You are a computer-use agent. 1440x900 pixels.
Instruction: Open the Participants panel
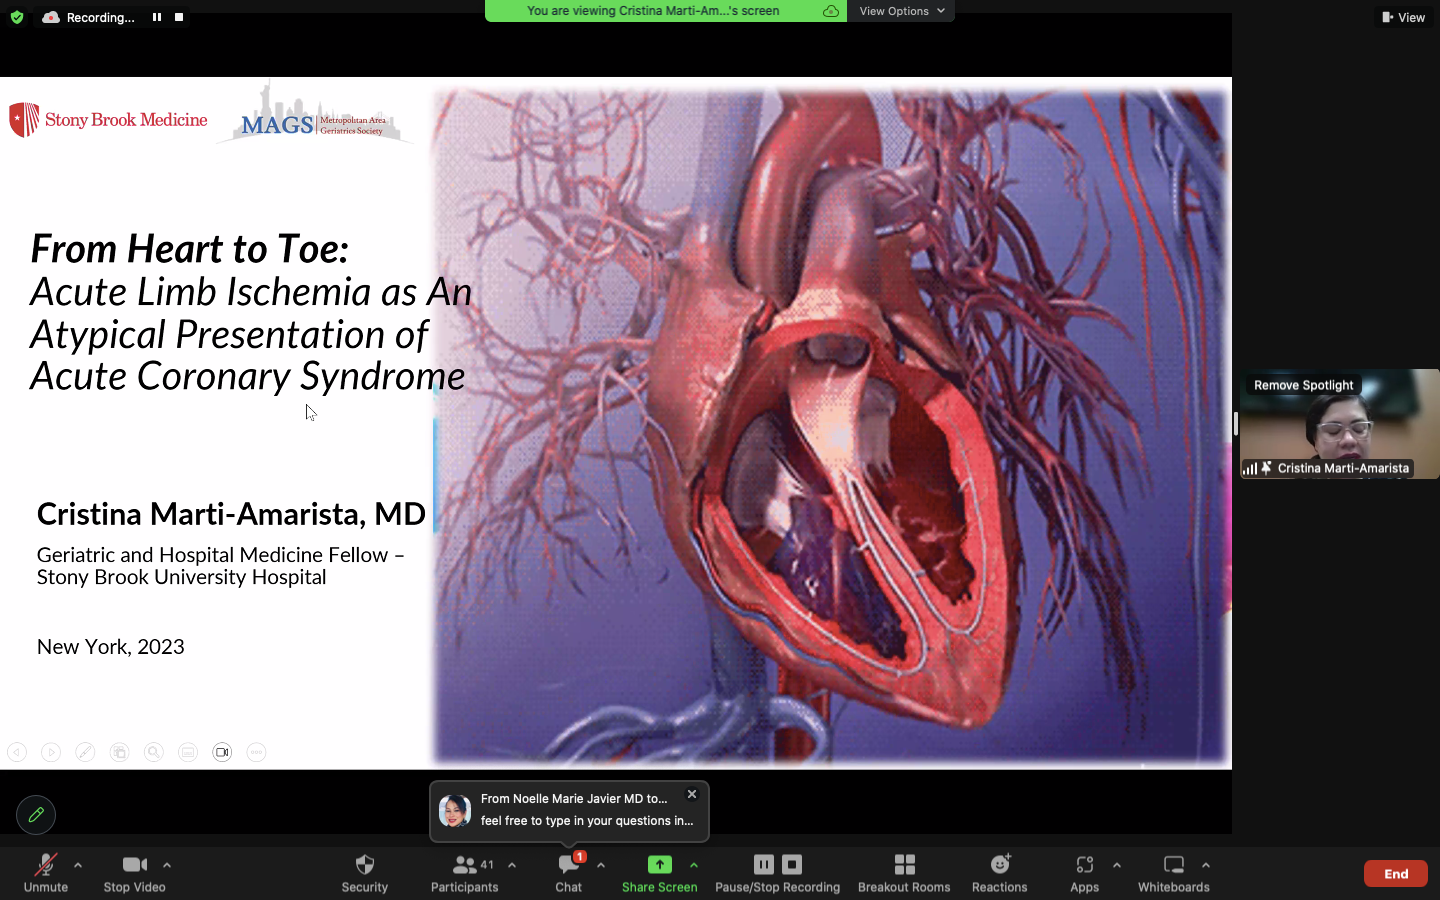[x=465, y=873]
